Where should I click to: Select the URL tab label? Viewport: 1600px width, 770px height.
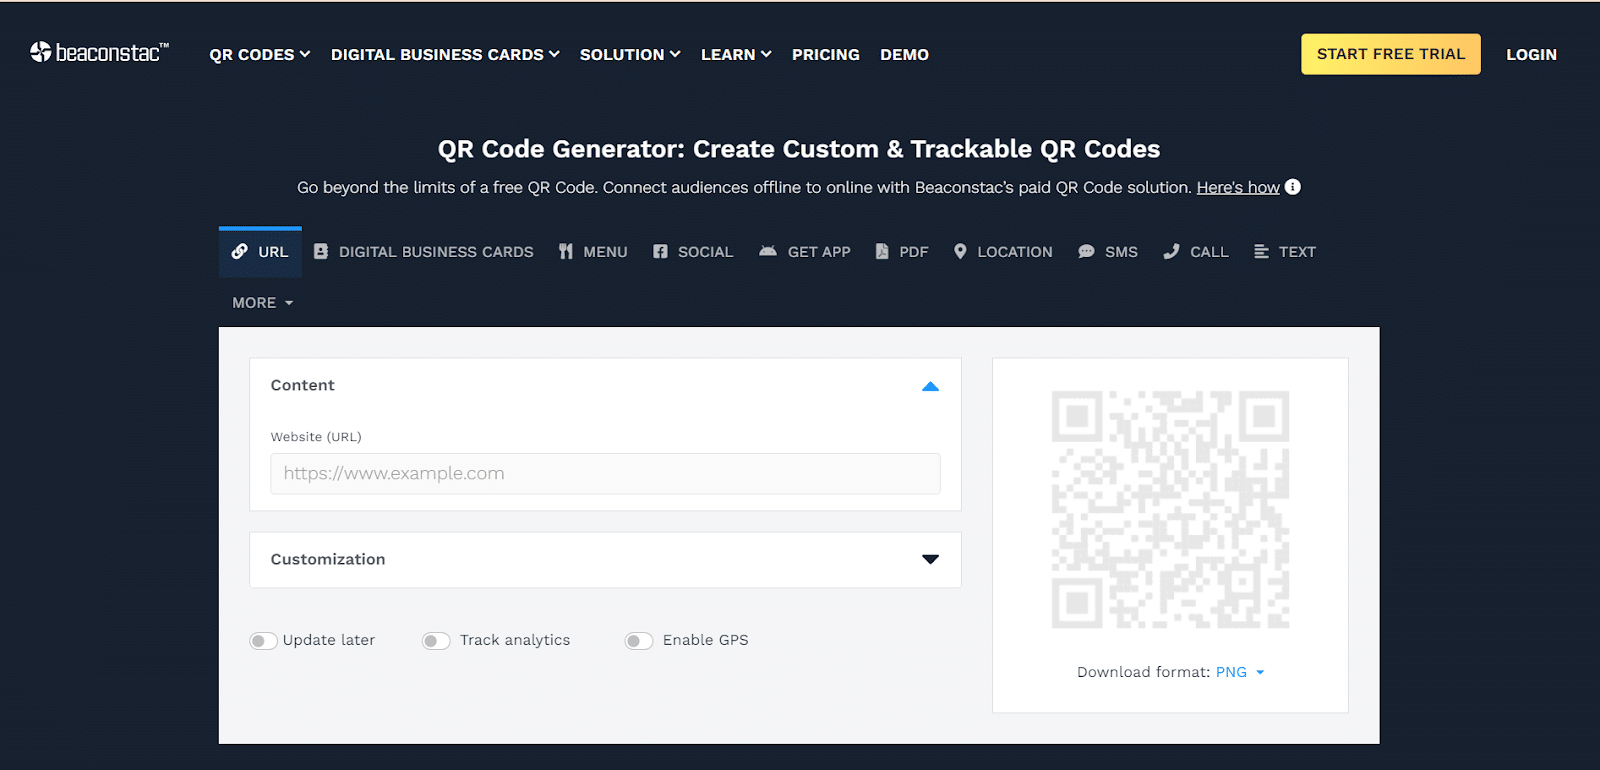tap(273, 252)
